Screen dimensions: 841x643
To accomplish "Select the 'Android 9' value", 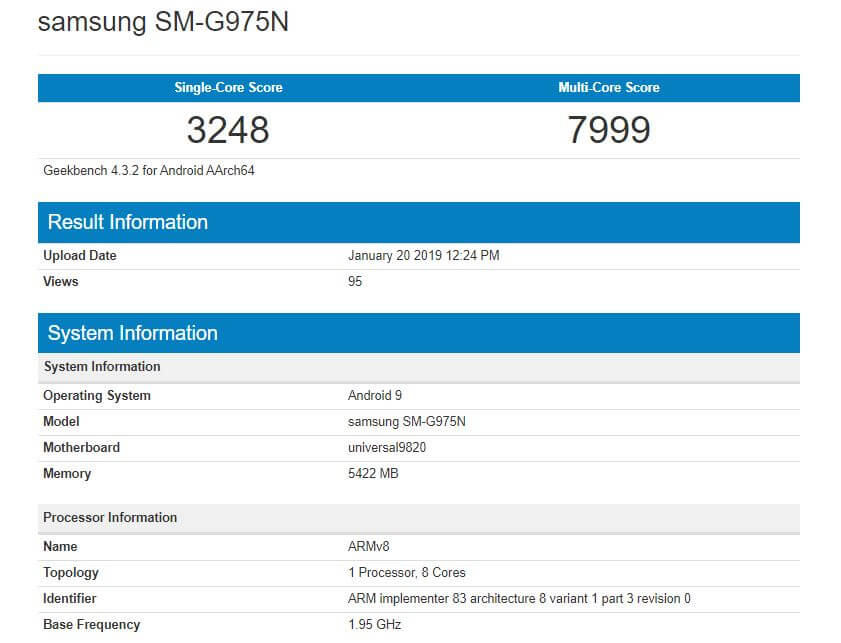I will (x=374, y=396).
